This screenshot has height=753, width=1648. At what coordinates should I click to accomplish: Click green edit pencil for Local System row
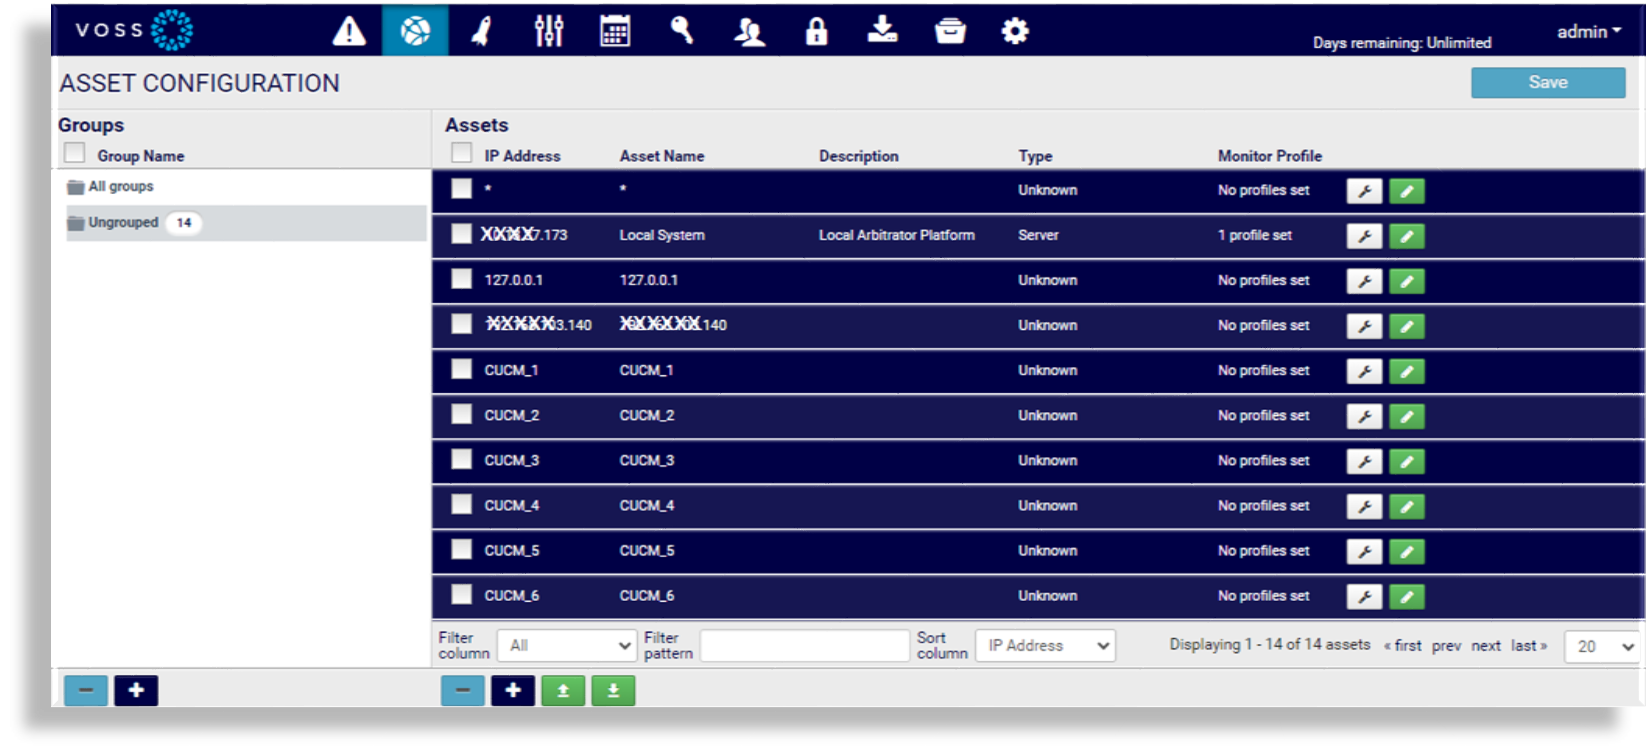(x=1406, y=236)
